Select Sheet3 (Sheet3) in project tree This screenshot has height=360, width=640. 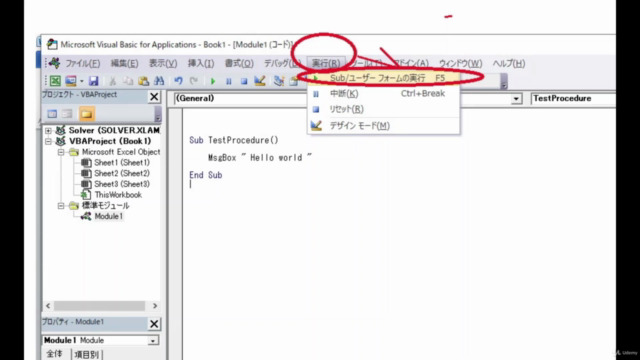pyautogui.click(x=122, y=184)
